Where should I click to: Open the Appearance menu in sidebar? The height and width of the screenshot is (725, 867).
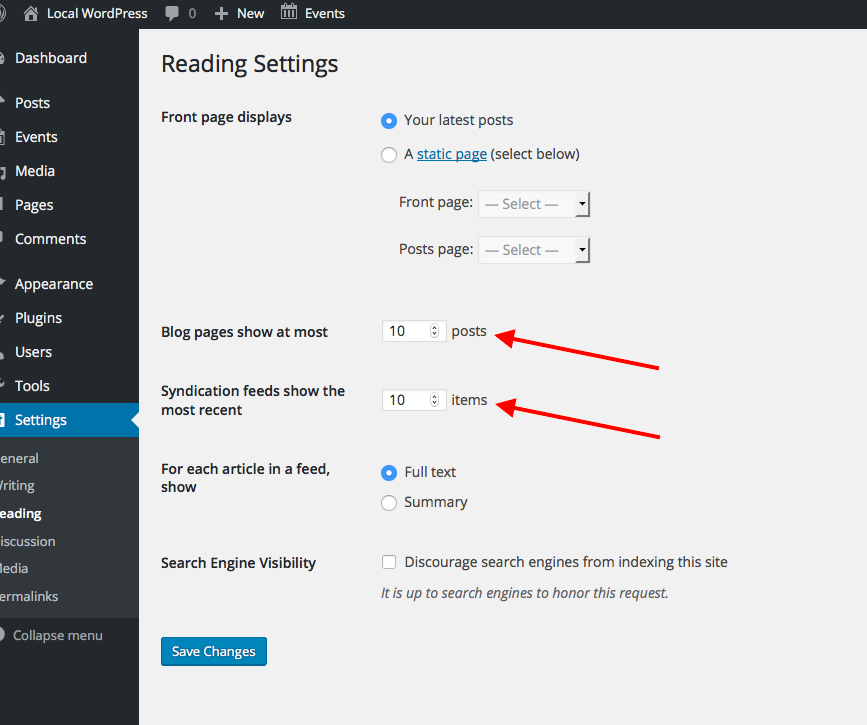point(54,284)
